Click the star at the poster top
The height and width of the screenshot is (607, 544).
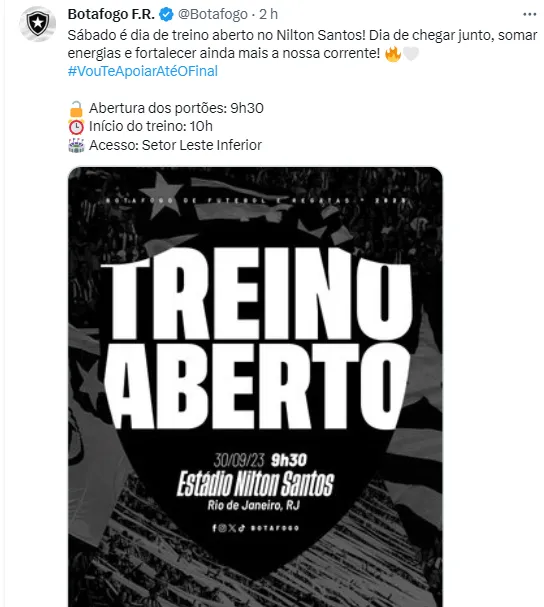point(161,195)
